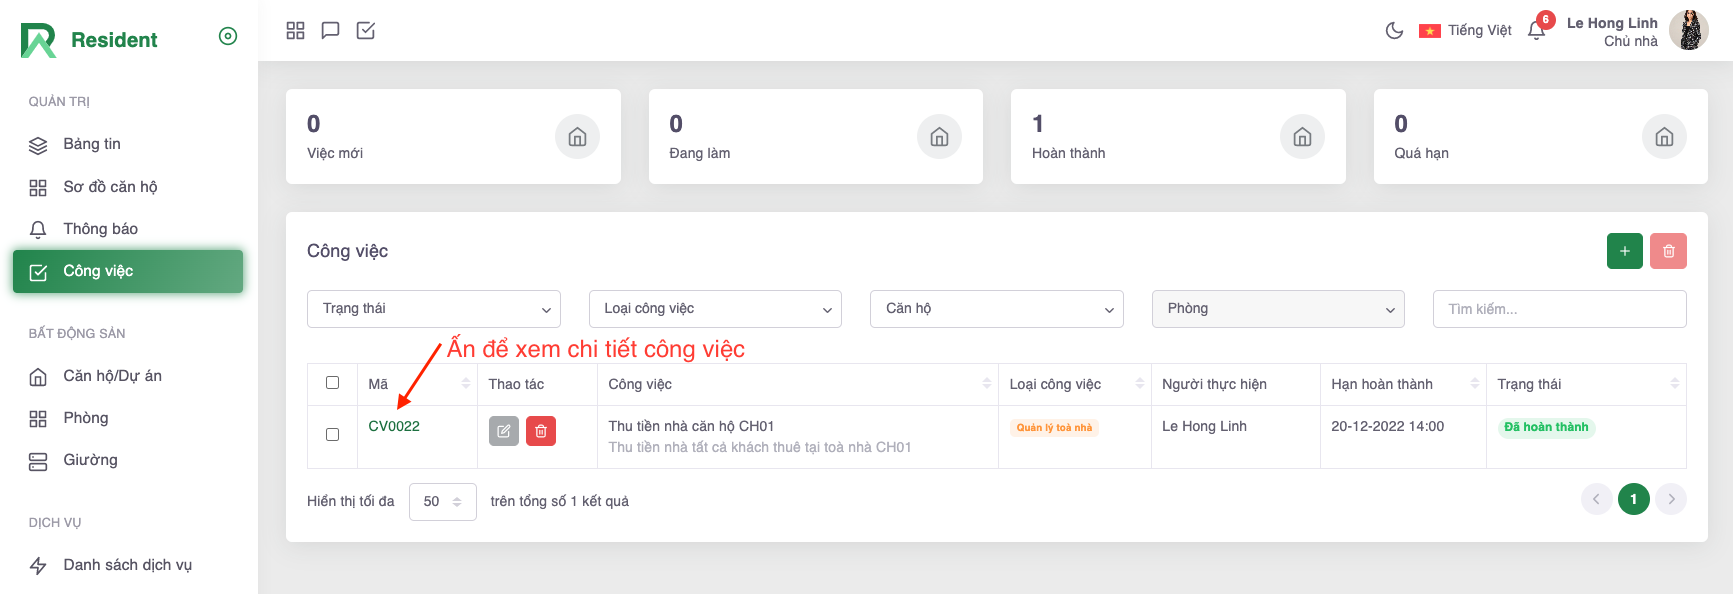Click the red trash button beside add

click(x=1668, y=251)
